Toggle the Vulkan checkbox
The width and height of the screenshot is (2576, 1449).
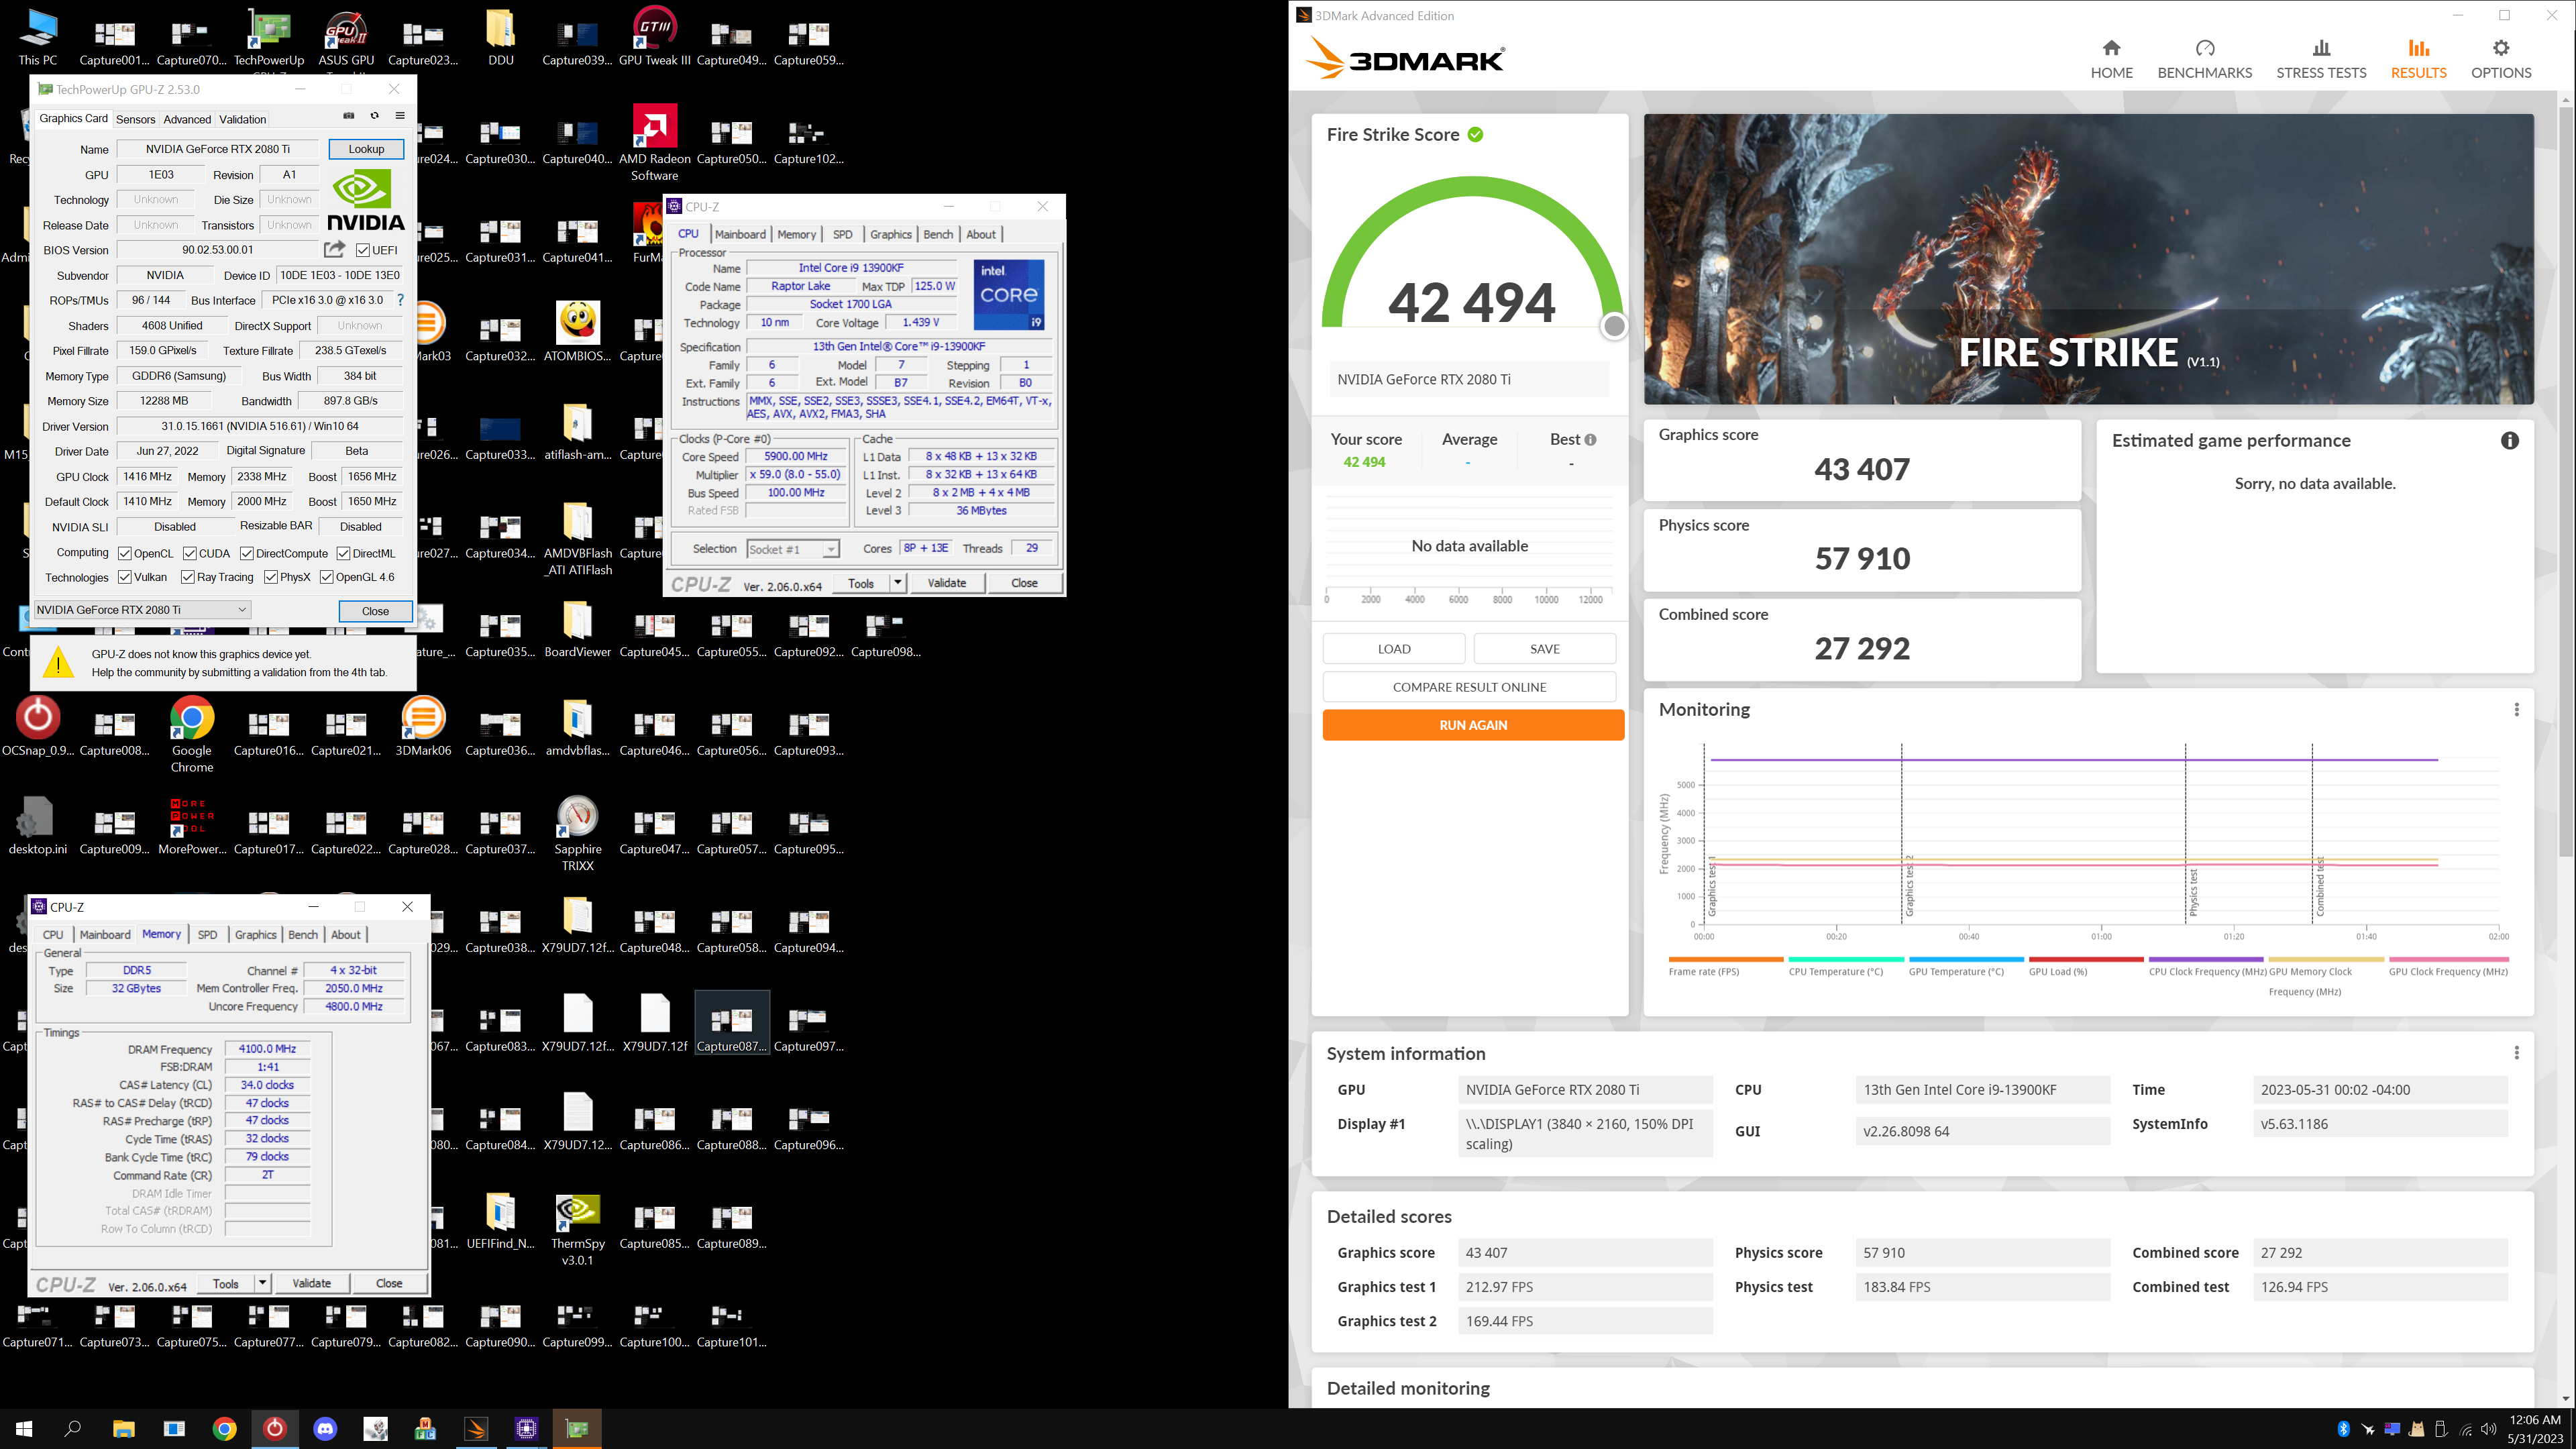(x=125, y=577)
